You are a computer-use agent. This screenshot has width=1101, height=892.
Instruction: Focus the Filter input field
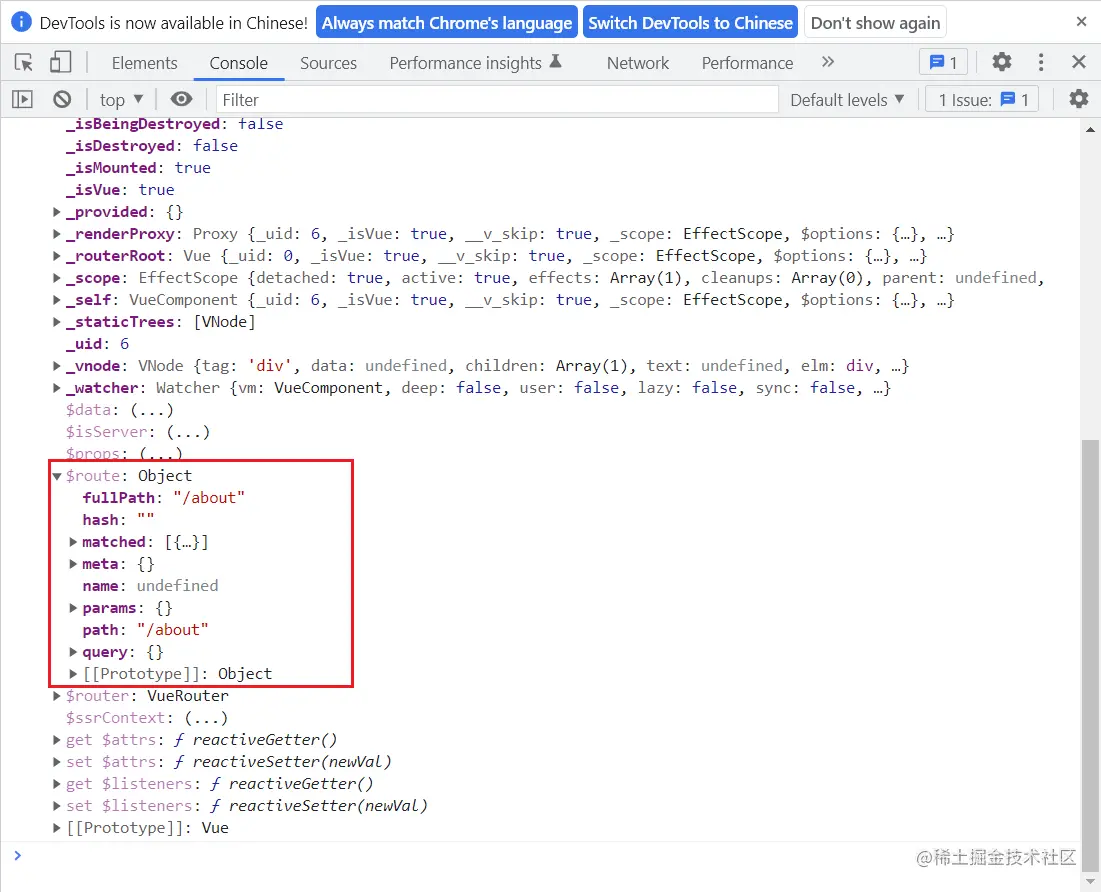pyautogui.click(x=497, y=100)
